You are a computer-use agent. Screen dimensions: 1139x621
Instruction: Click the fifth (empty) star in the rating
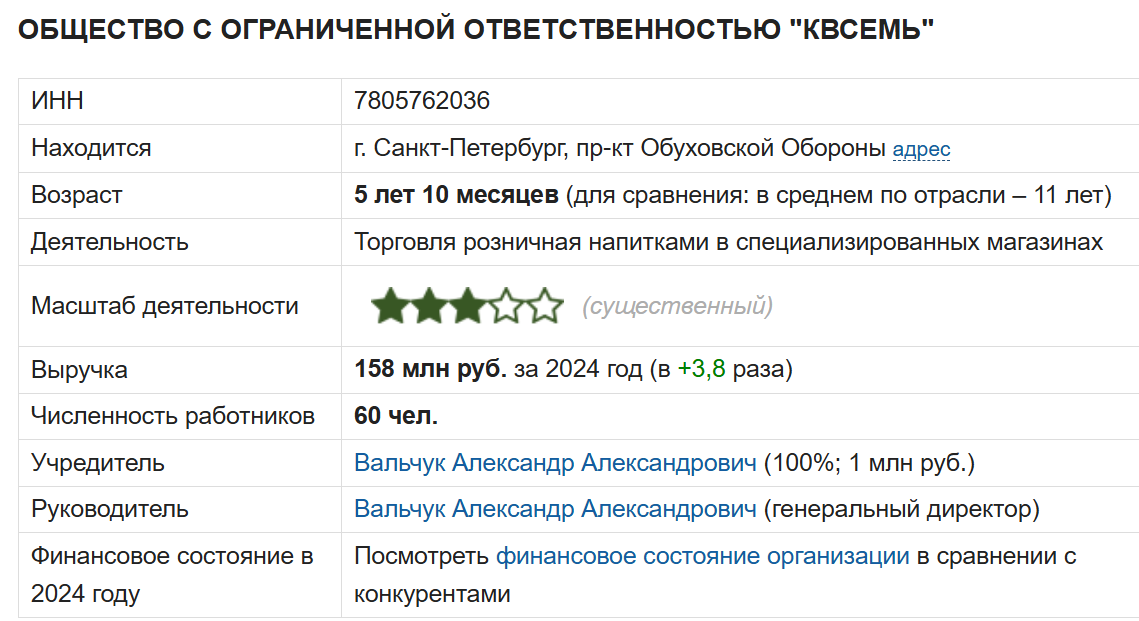pos(544,306)
